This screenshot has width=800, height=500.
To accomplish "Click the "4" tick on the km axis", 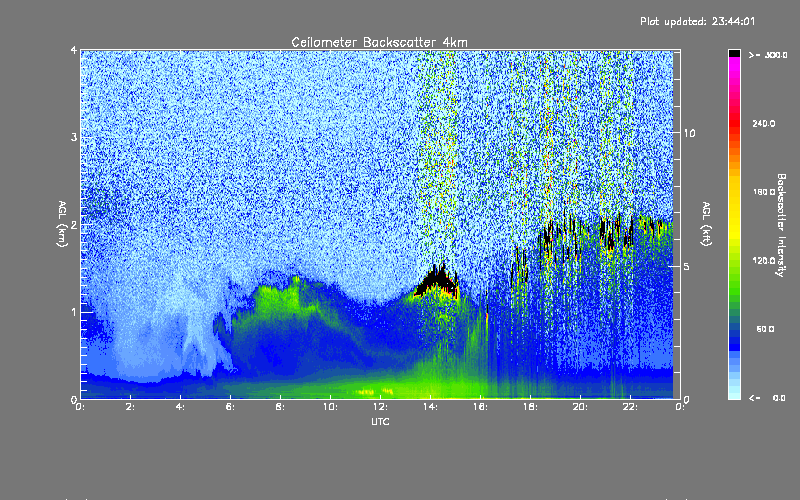I will click(74, 50).
